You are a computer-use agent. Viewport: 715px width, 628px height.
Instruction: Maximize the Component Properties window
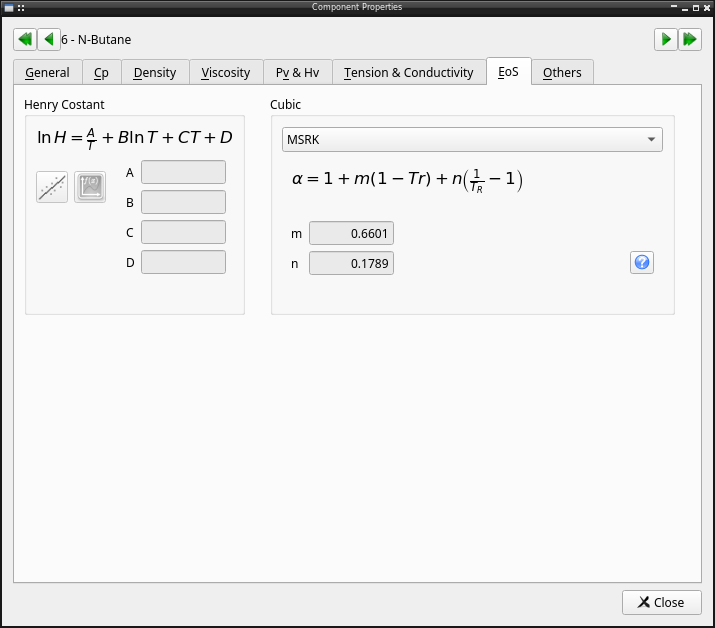coord(696,8)
